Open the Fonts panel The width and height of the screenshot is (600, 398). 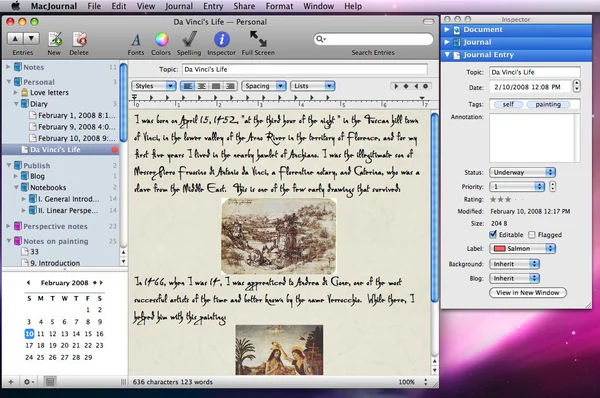pyautogui.click(x=136, y=39)
